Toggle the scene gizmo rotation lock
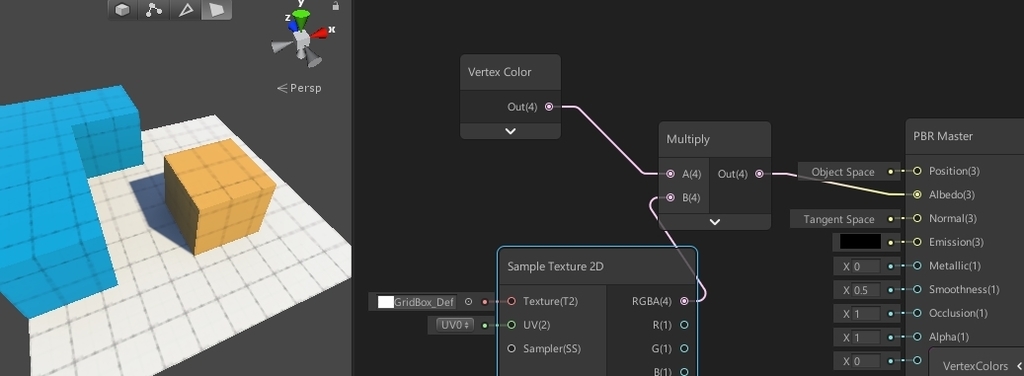The image size is (1024, 376). point(336,6)
